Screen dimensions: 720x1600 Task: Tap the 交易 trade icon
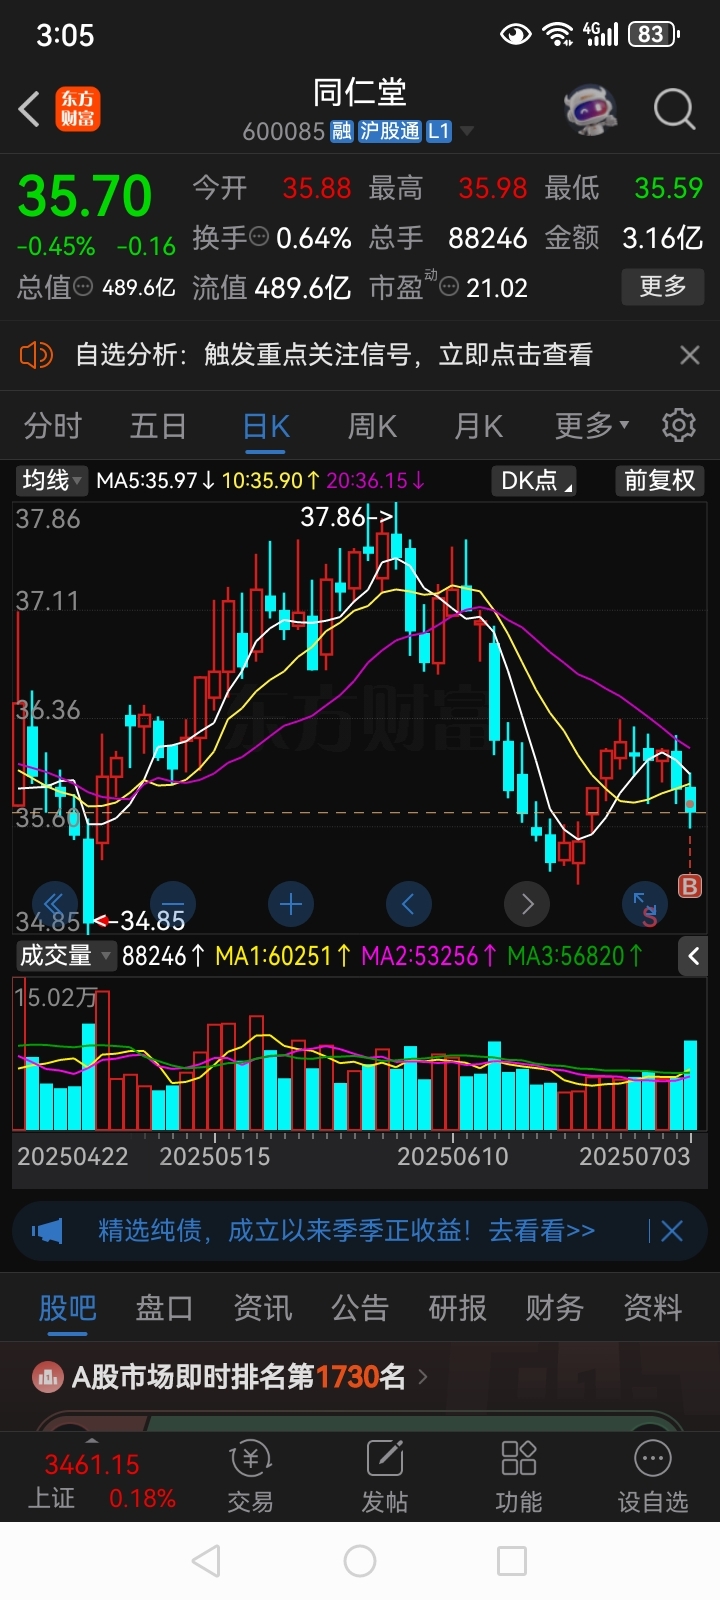pyautogui.click(x=250, y=1478)
